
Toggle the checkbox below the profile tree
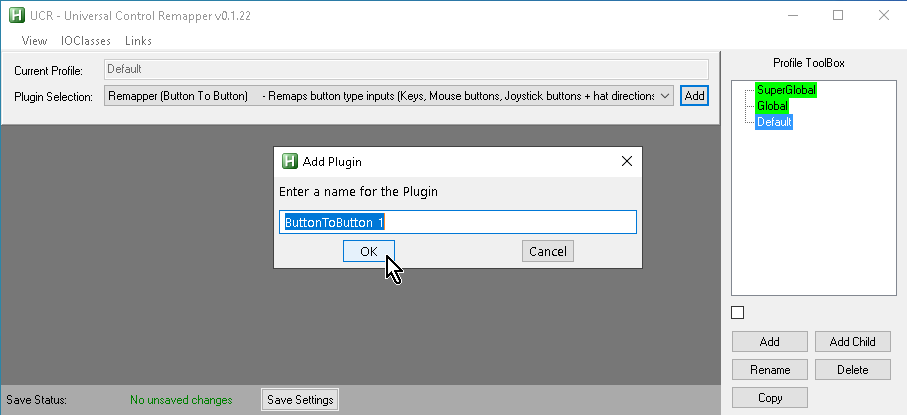(738, 313)
